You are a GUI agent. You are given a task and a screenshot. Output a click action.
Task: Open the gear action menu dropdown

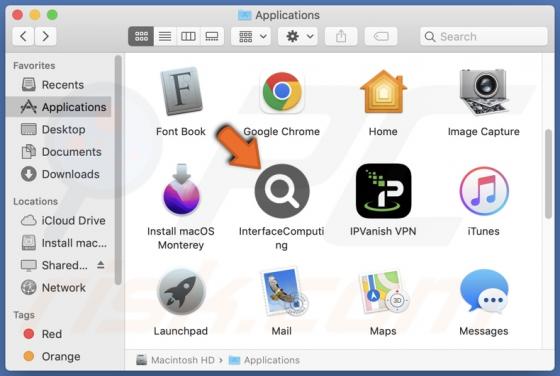[298, 36]
